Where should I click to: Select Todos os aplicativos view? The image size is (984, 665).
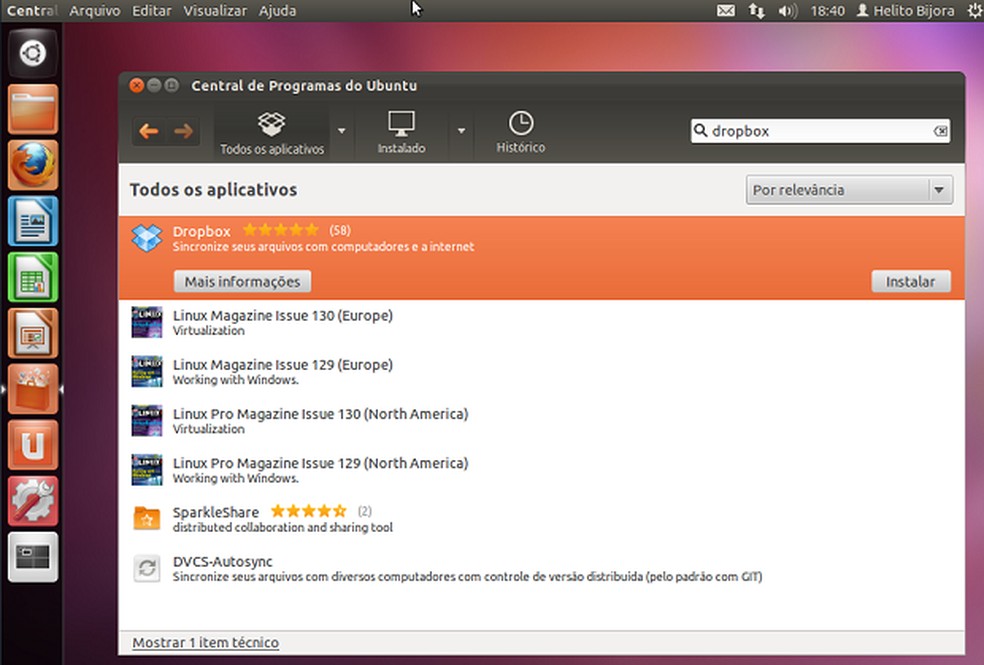[x=272, y=133]
